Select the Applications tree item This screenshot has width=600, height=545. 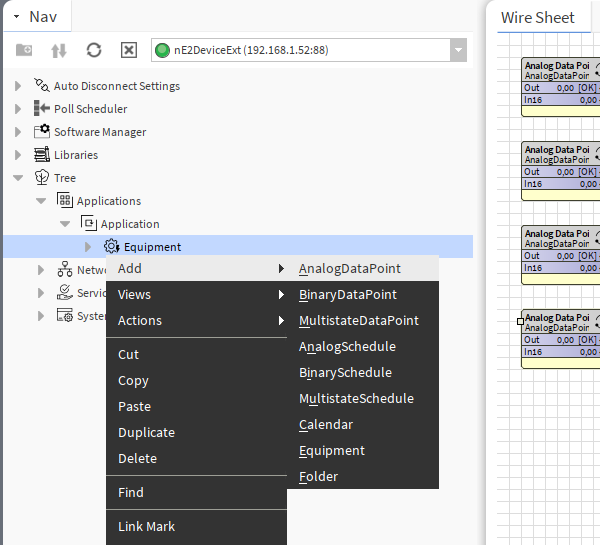(x=109, y=201)
